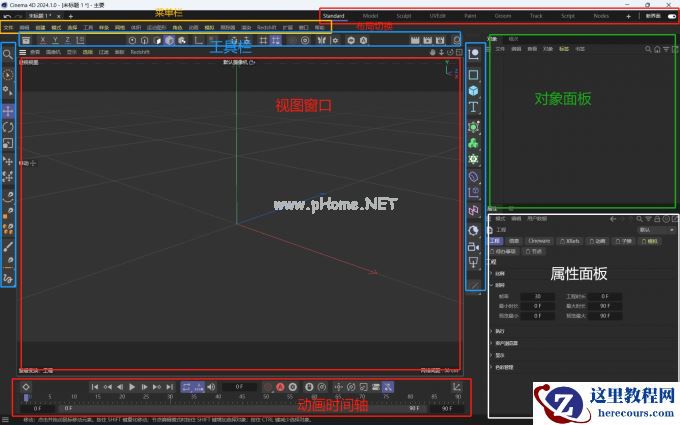
Task: Toggle Z axis lock
Action: point(68,40)
